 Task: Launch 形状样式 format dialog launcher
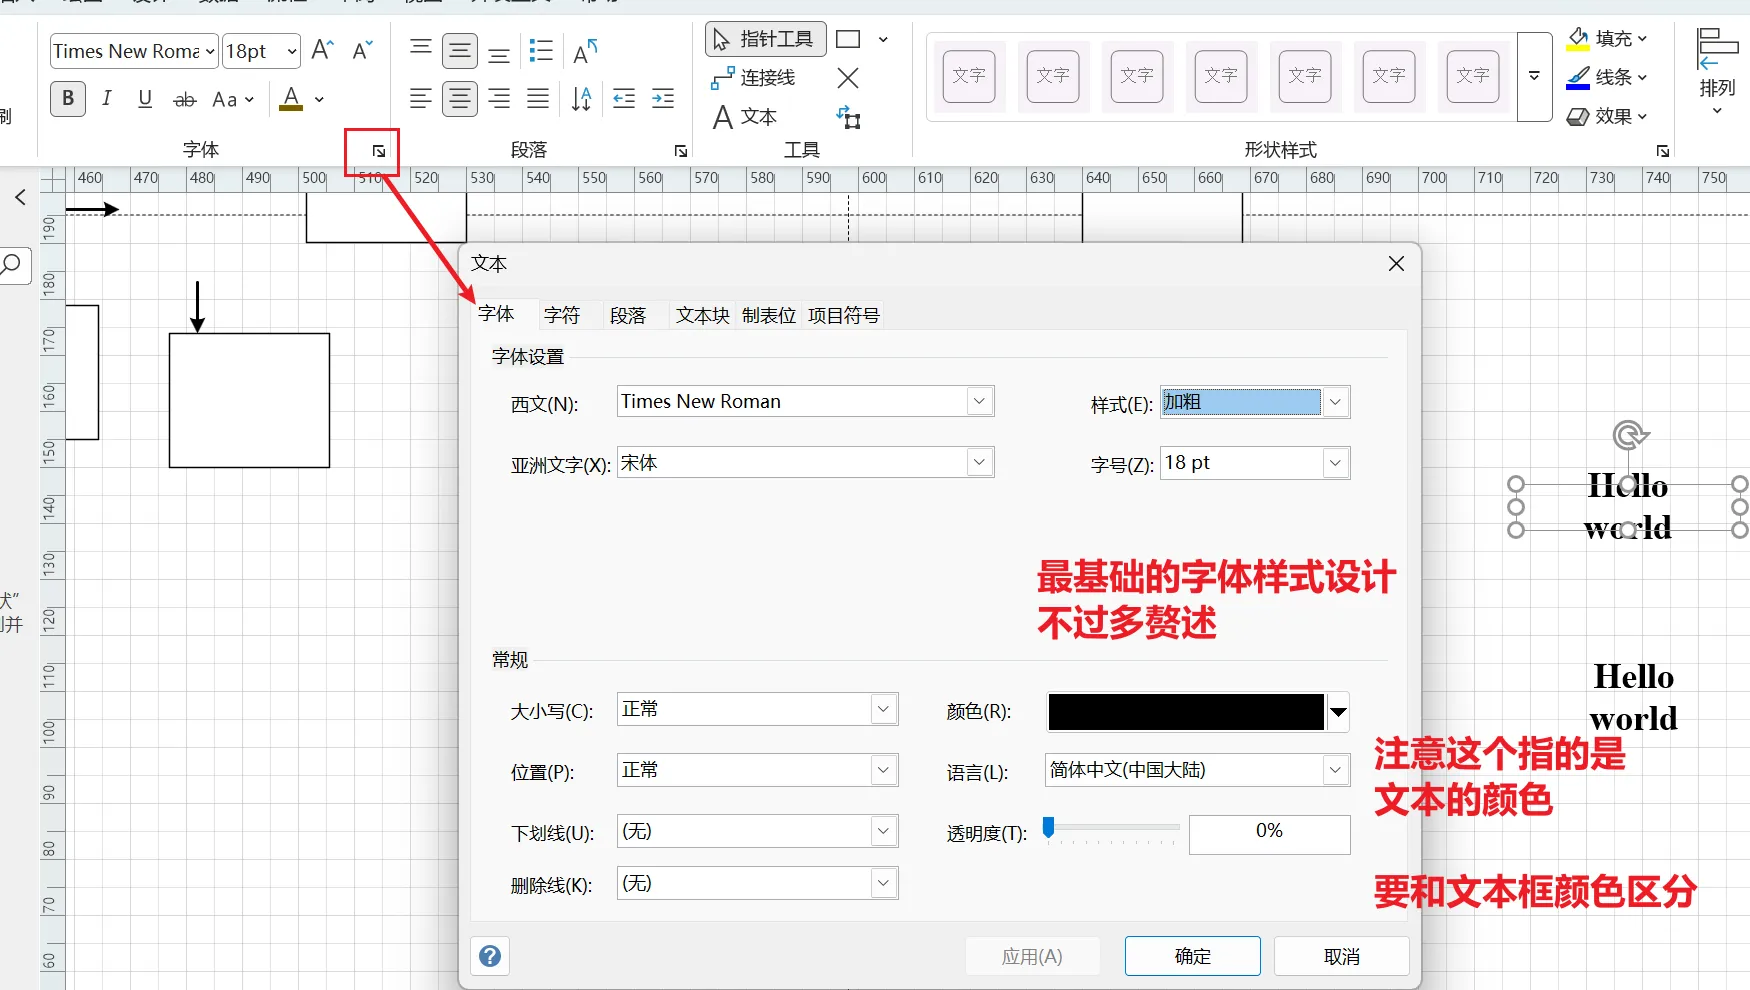pos(1663,151)
